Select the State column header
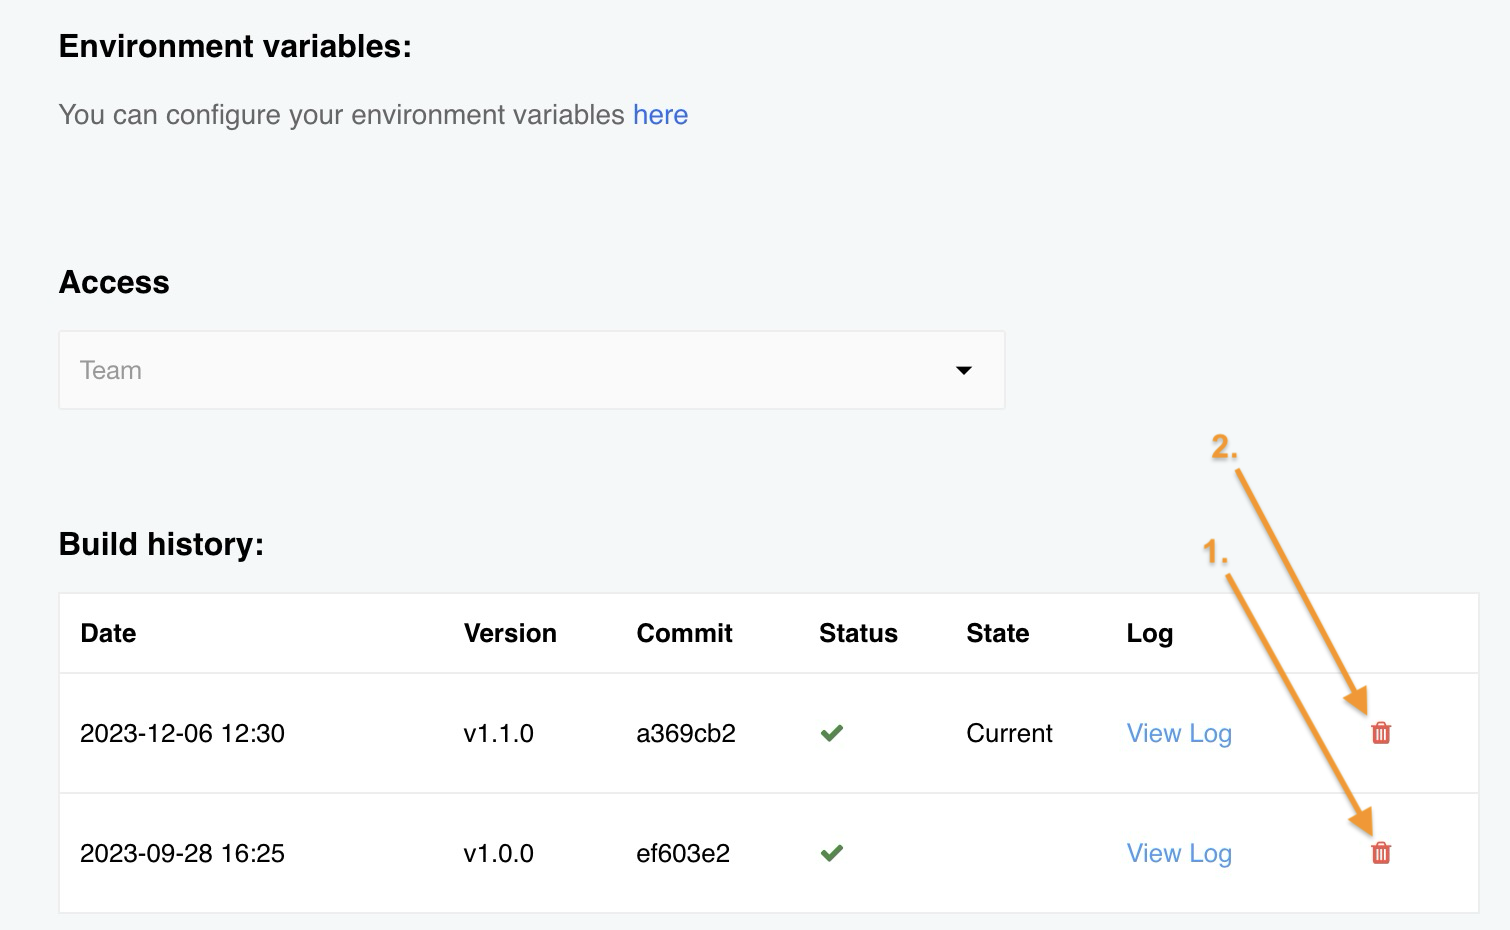This screenshot has height=930, width=1510. coord(997,633)
